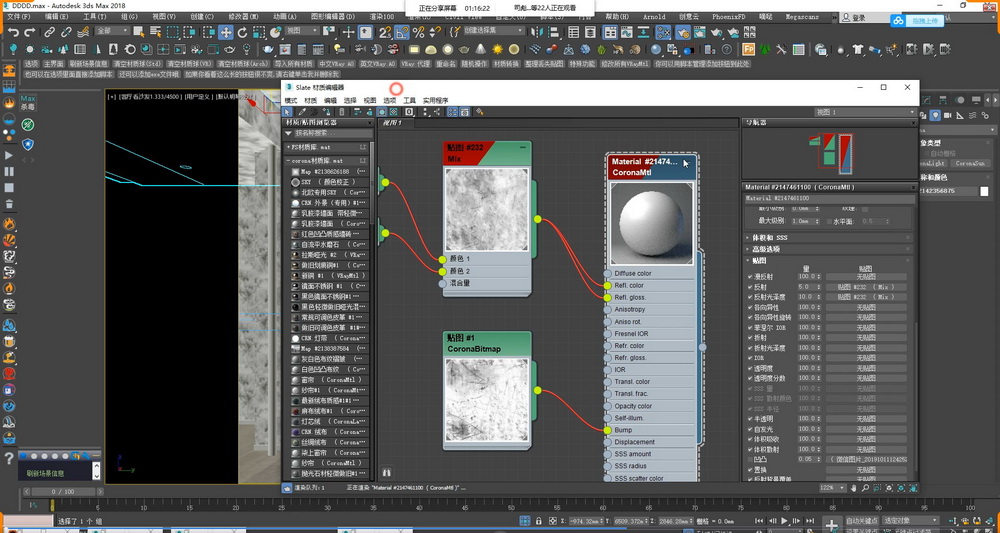
Task: Pick material from object eyedropper in Slate
Action: click(302, 112)
